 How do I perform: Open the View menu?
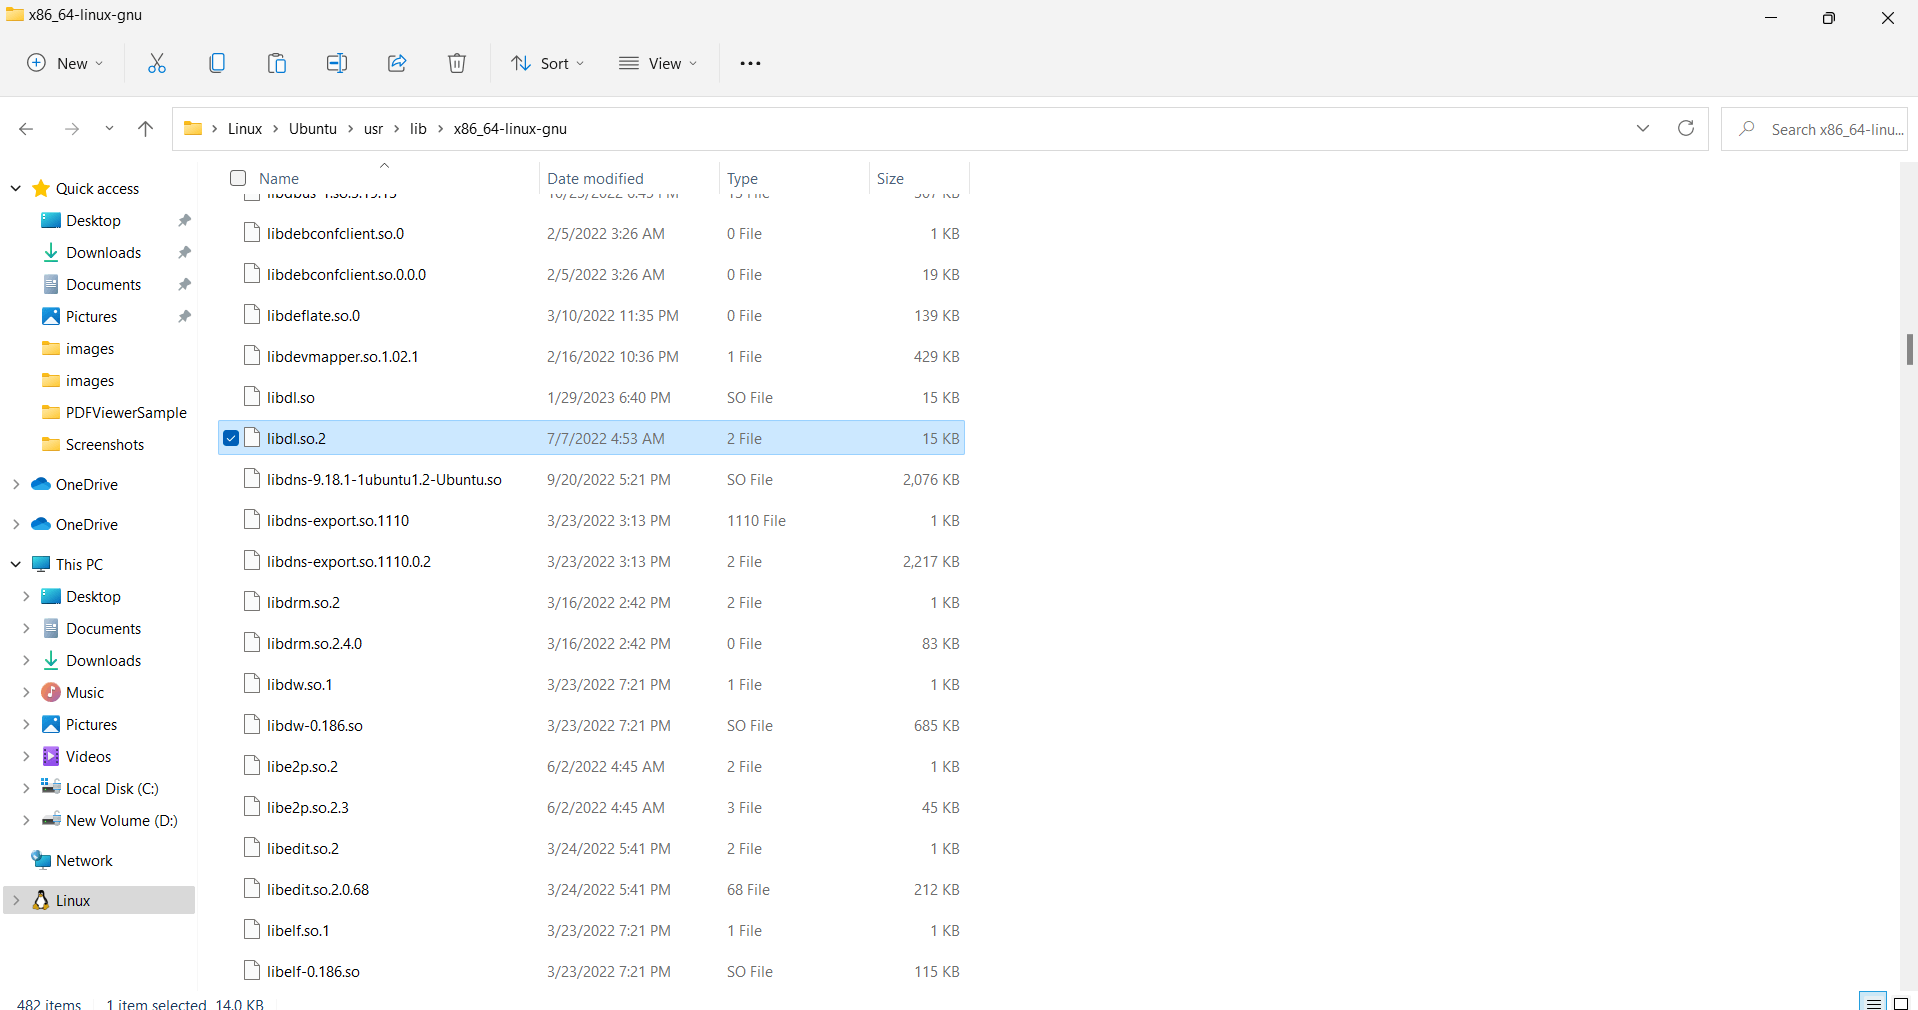point(657,63)
